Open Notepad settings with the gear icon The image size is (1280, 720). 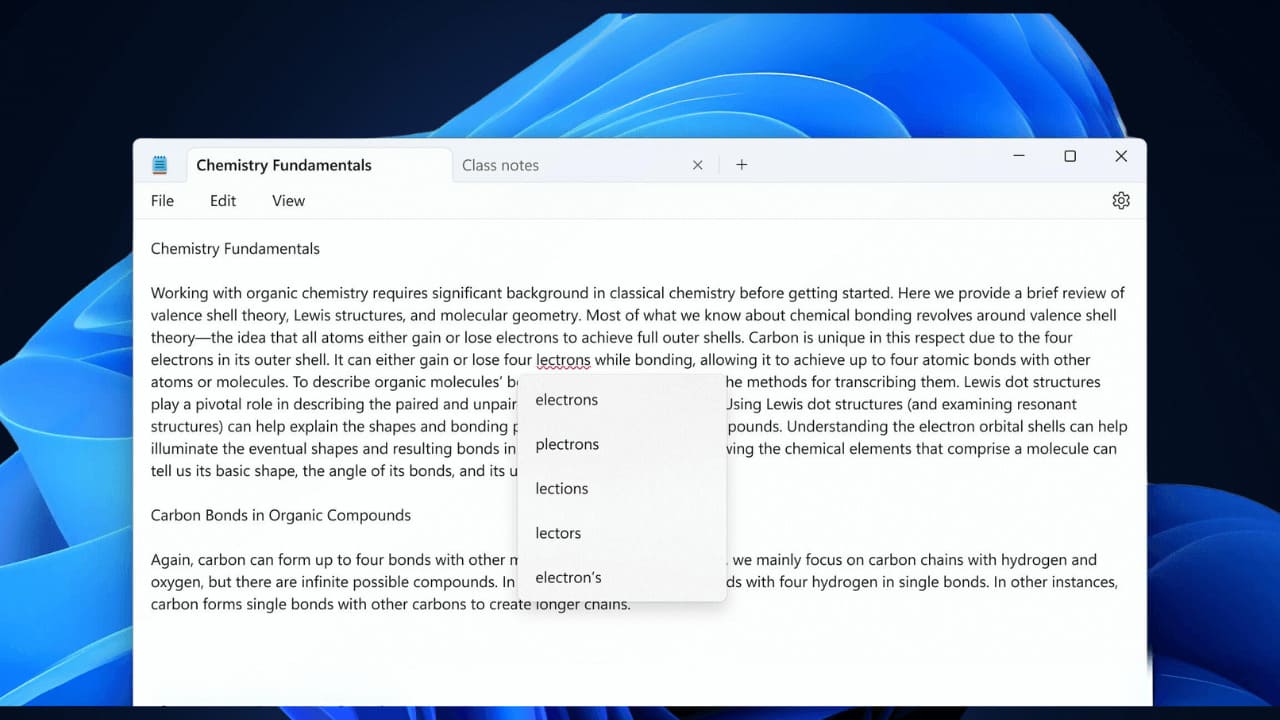coord(1120,200)
